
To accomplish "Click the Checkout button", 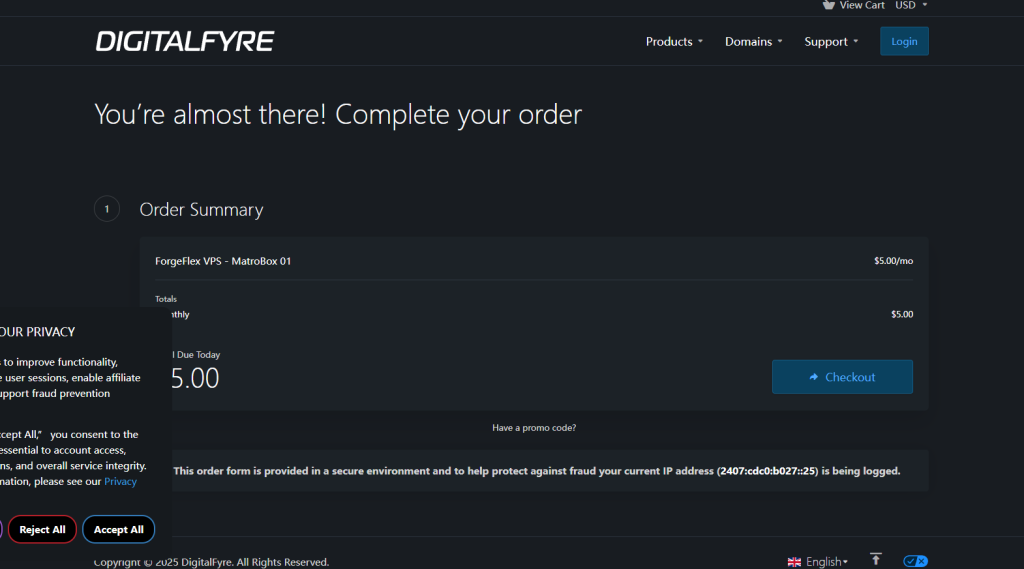I will click(842, 377).
